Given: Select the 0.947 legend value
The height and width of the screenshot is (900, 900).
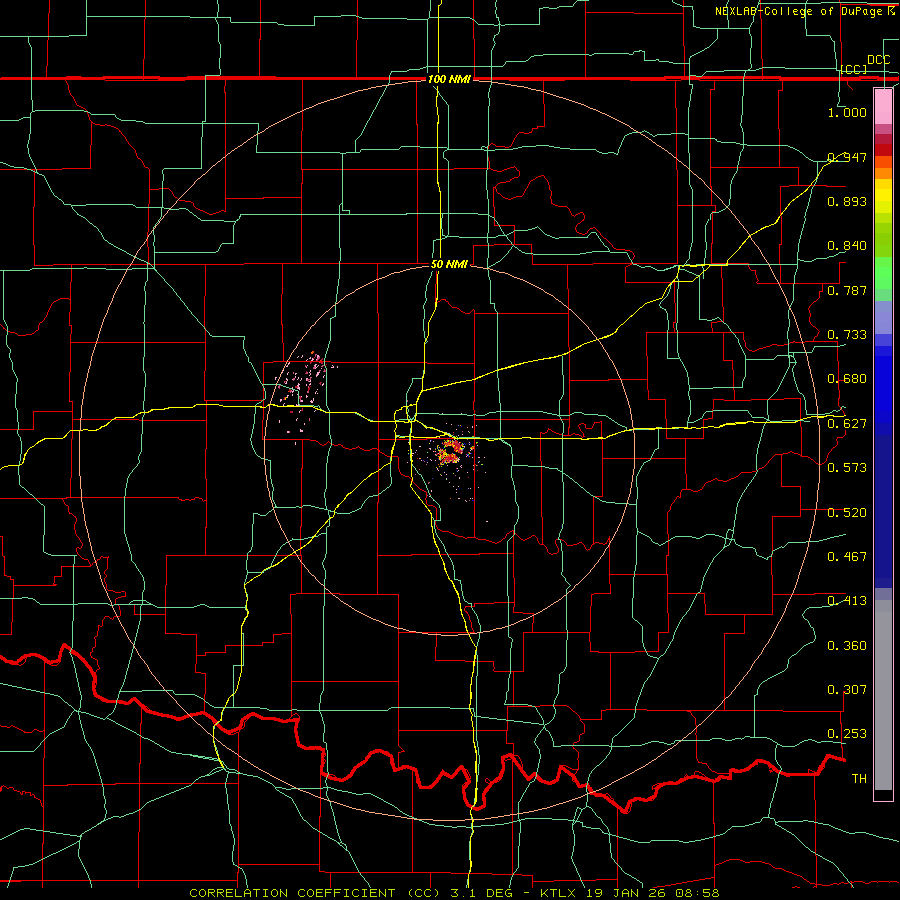Looking at the screenshot, I should pyautogui.click(x=847, y=157).
